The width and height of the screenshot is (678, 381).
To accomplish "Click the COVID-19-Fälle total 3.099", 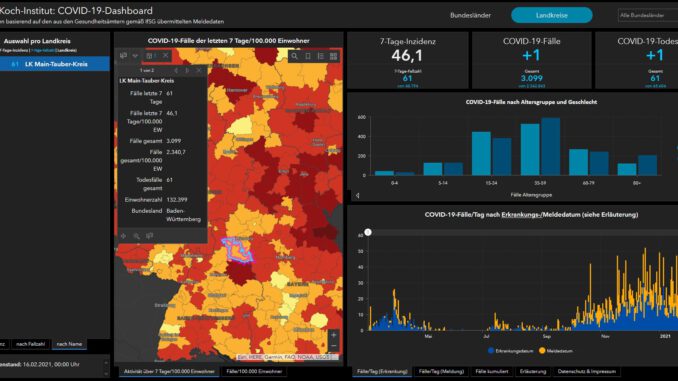I will tap(531, 78).
